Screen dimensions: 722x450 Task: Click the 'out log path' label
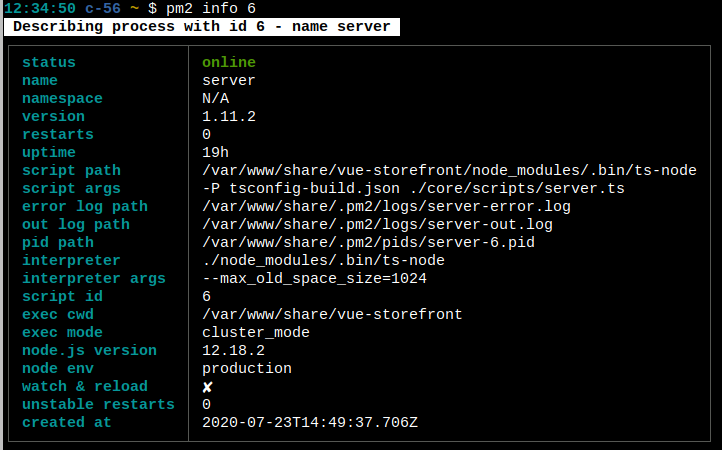point(76,224)
